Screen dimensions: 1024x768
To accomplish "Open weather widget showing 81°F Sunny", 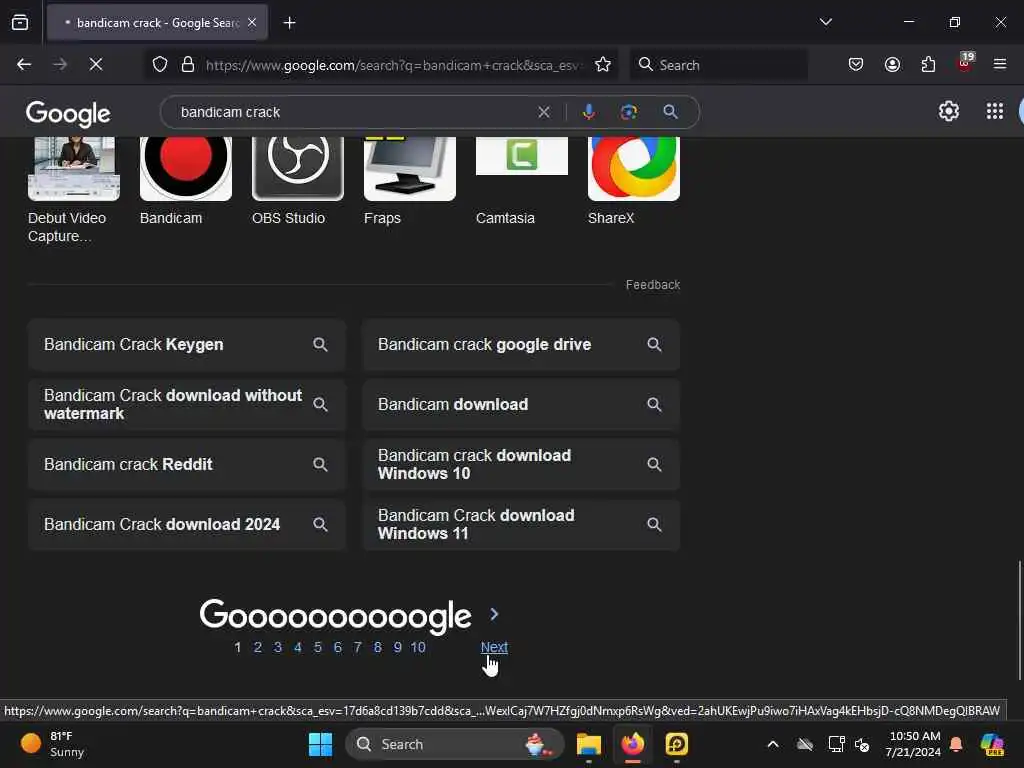I will (x=52, y=744).
